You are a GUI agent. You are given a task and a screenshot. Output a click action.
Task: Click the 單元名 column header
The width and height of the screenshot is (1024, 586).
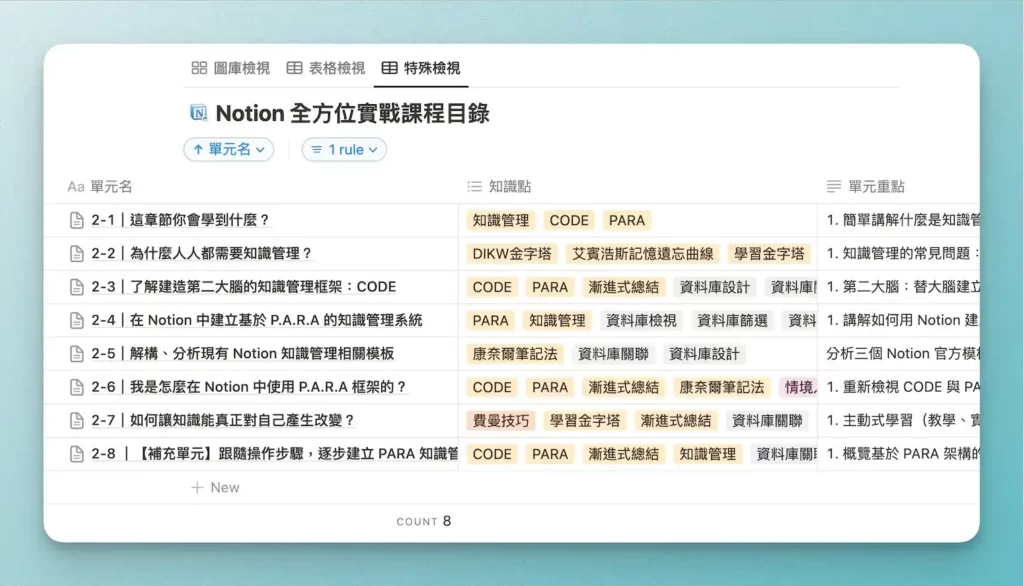point(100,187)
